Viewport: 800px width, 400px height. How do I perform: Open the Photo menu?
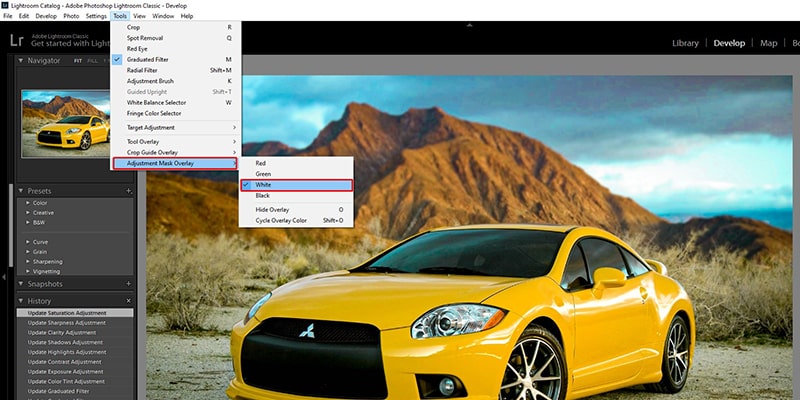pos(71,16)
